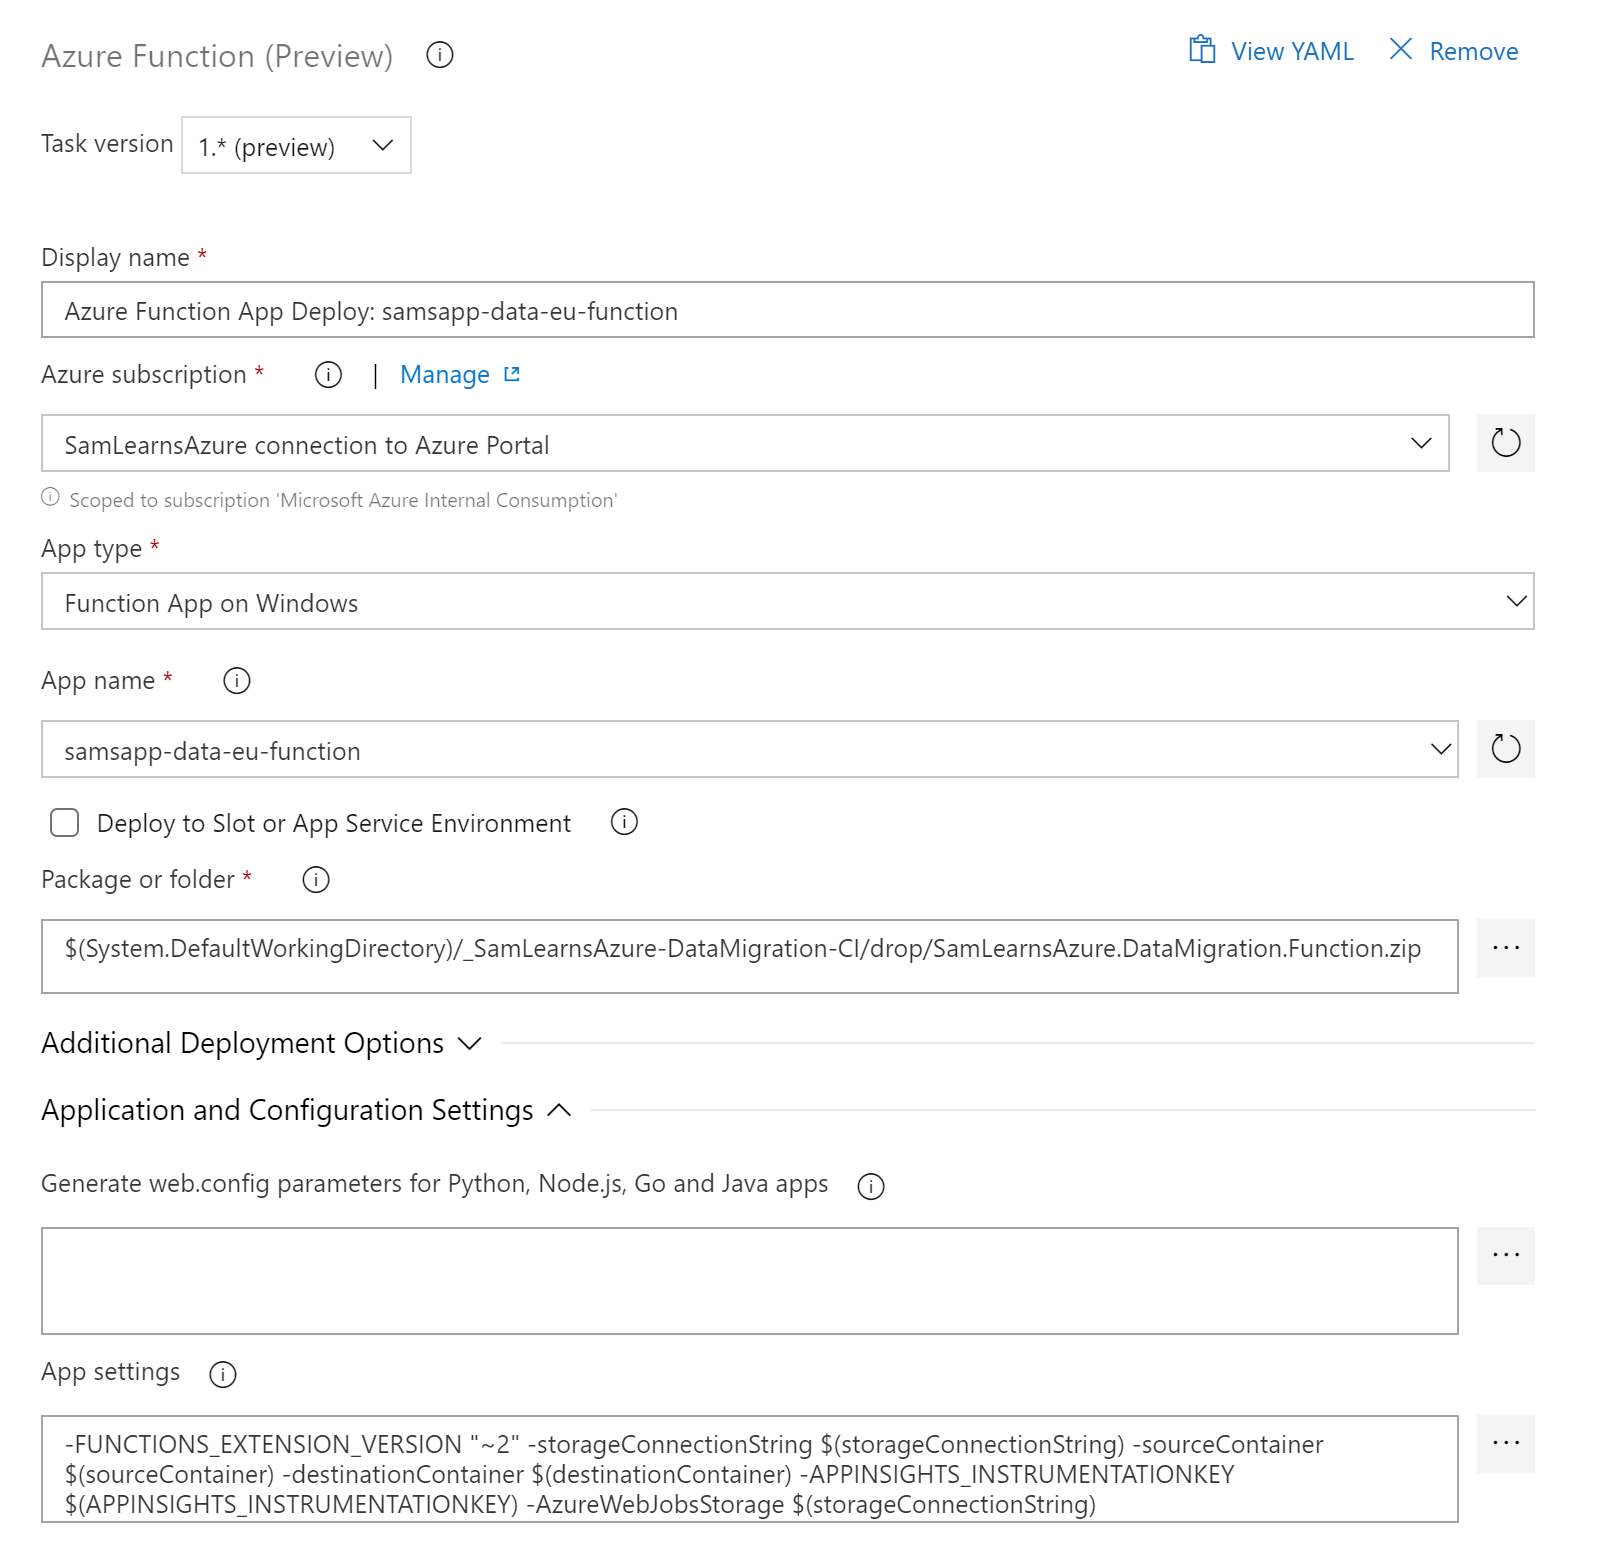
Task: Click info icon next to Azure Function title
Action: coord(439,55)
